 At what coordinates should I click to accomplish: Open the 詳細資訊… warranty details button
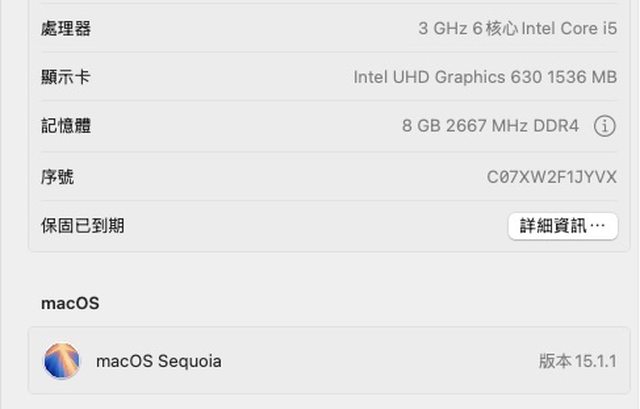pyautogui.click(x=562, y=226)
